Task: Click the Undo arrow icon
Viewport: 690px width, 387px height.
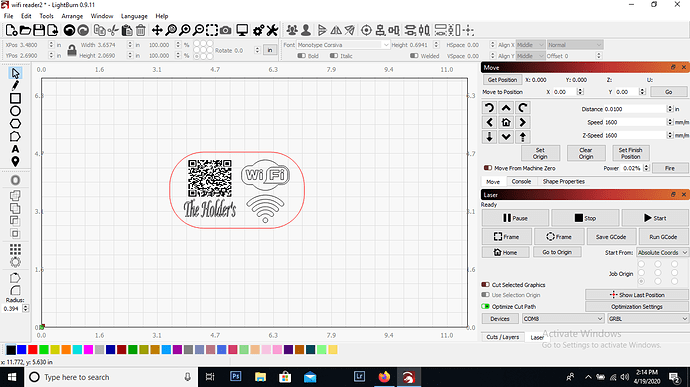Action: click(69, 30)
